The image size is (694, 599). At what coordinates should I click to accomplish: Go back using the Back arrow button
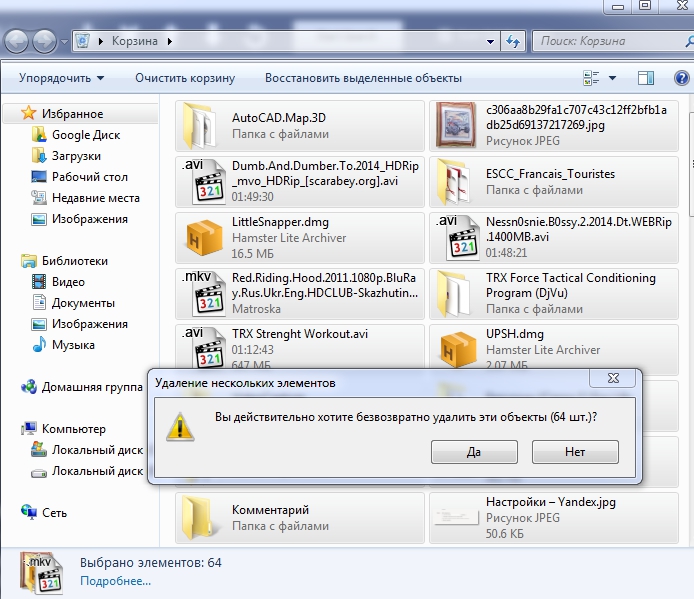(18, 41)
